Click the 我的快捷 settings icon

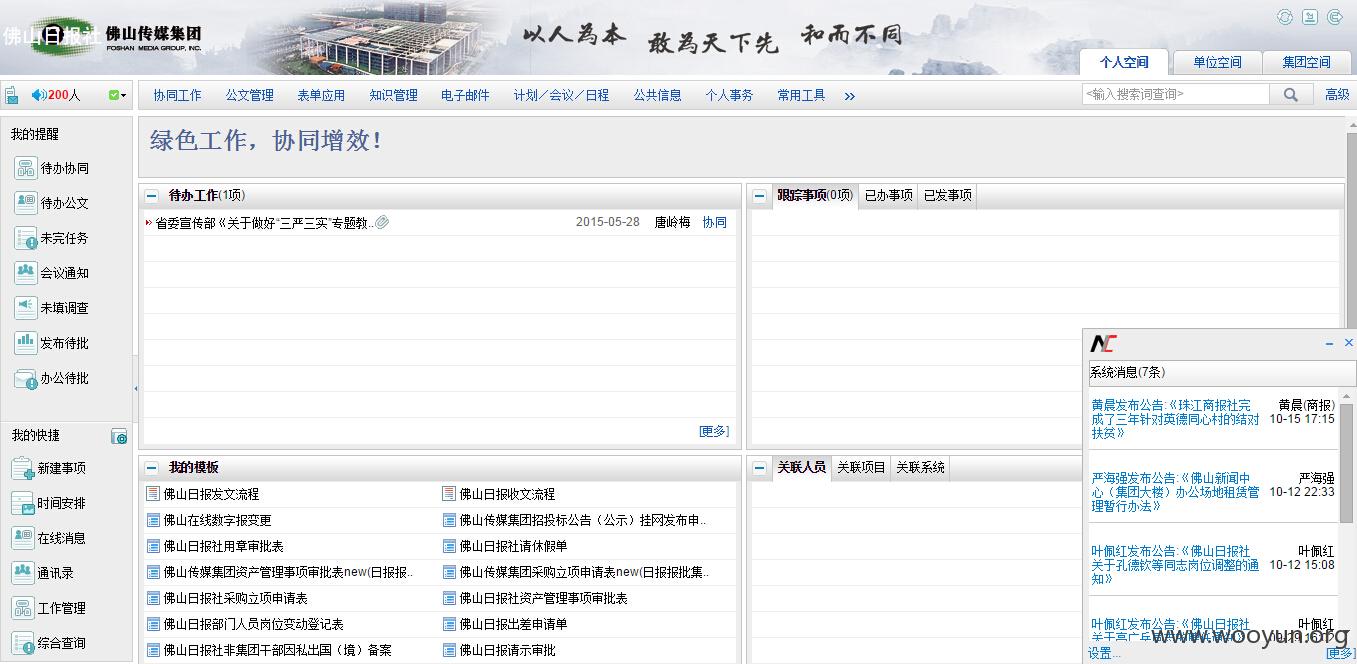[x=119, y=437]
